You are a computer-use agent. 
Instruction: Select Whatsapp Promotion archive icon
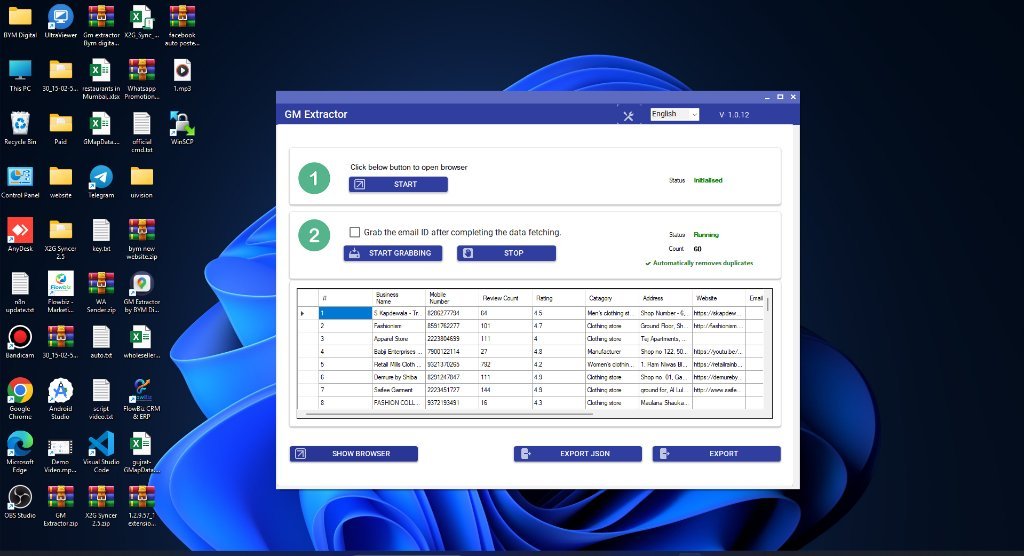142,80
